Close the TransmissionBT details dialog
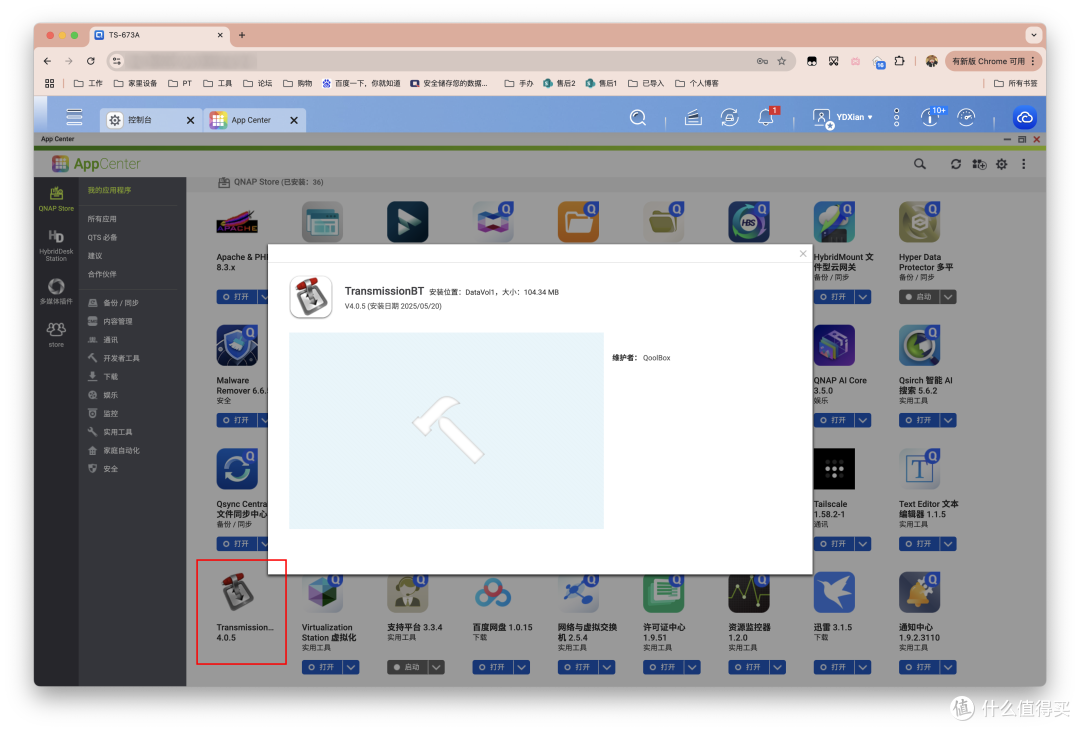 coord(802,254)
